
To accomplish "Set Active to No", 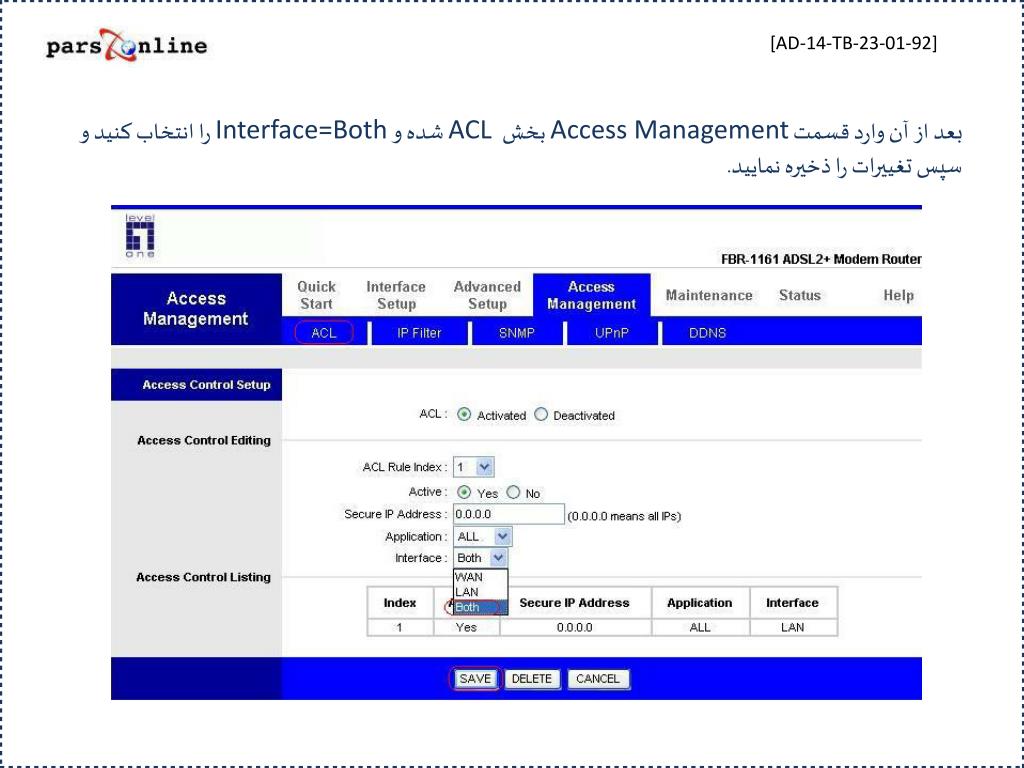I will click(513, 492).
